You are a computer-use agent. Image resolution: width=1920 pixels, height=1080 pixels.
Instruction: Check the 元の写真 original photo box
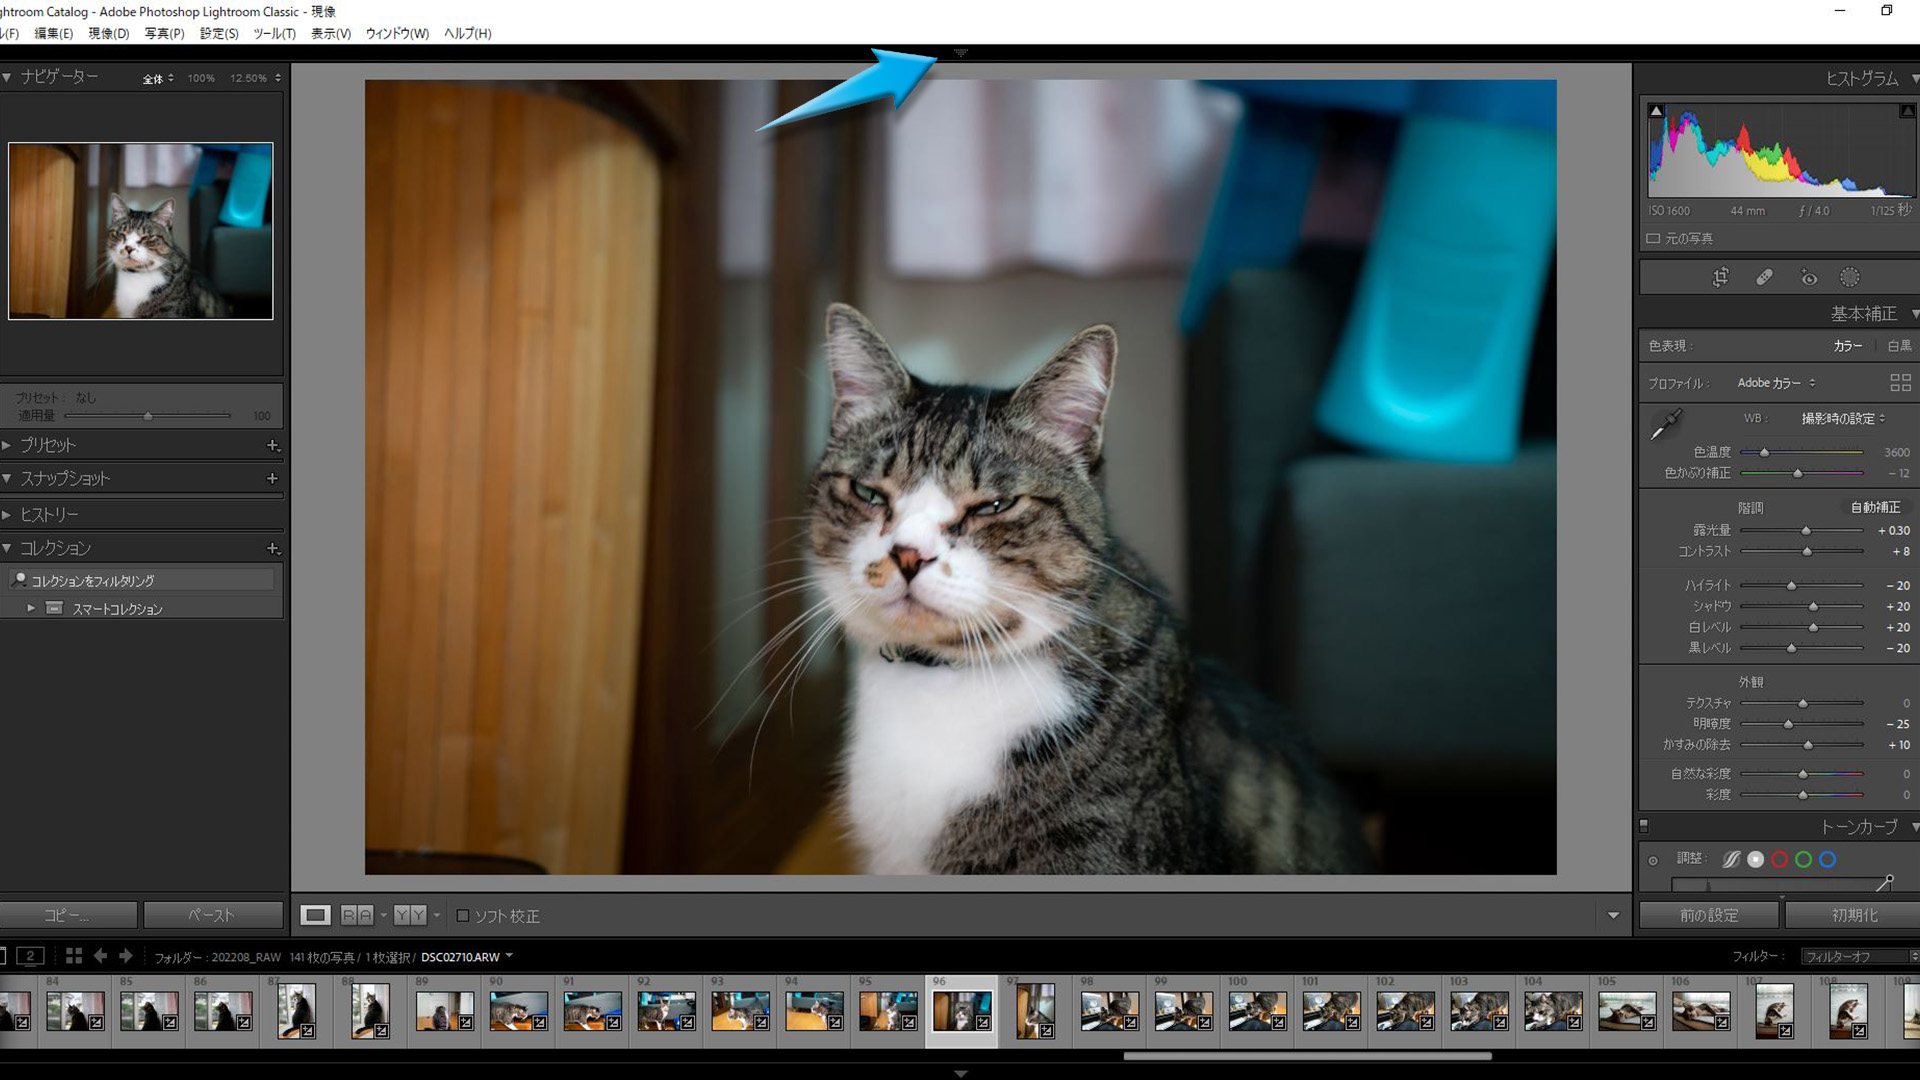point(1653,238)
